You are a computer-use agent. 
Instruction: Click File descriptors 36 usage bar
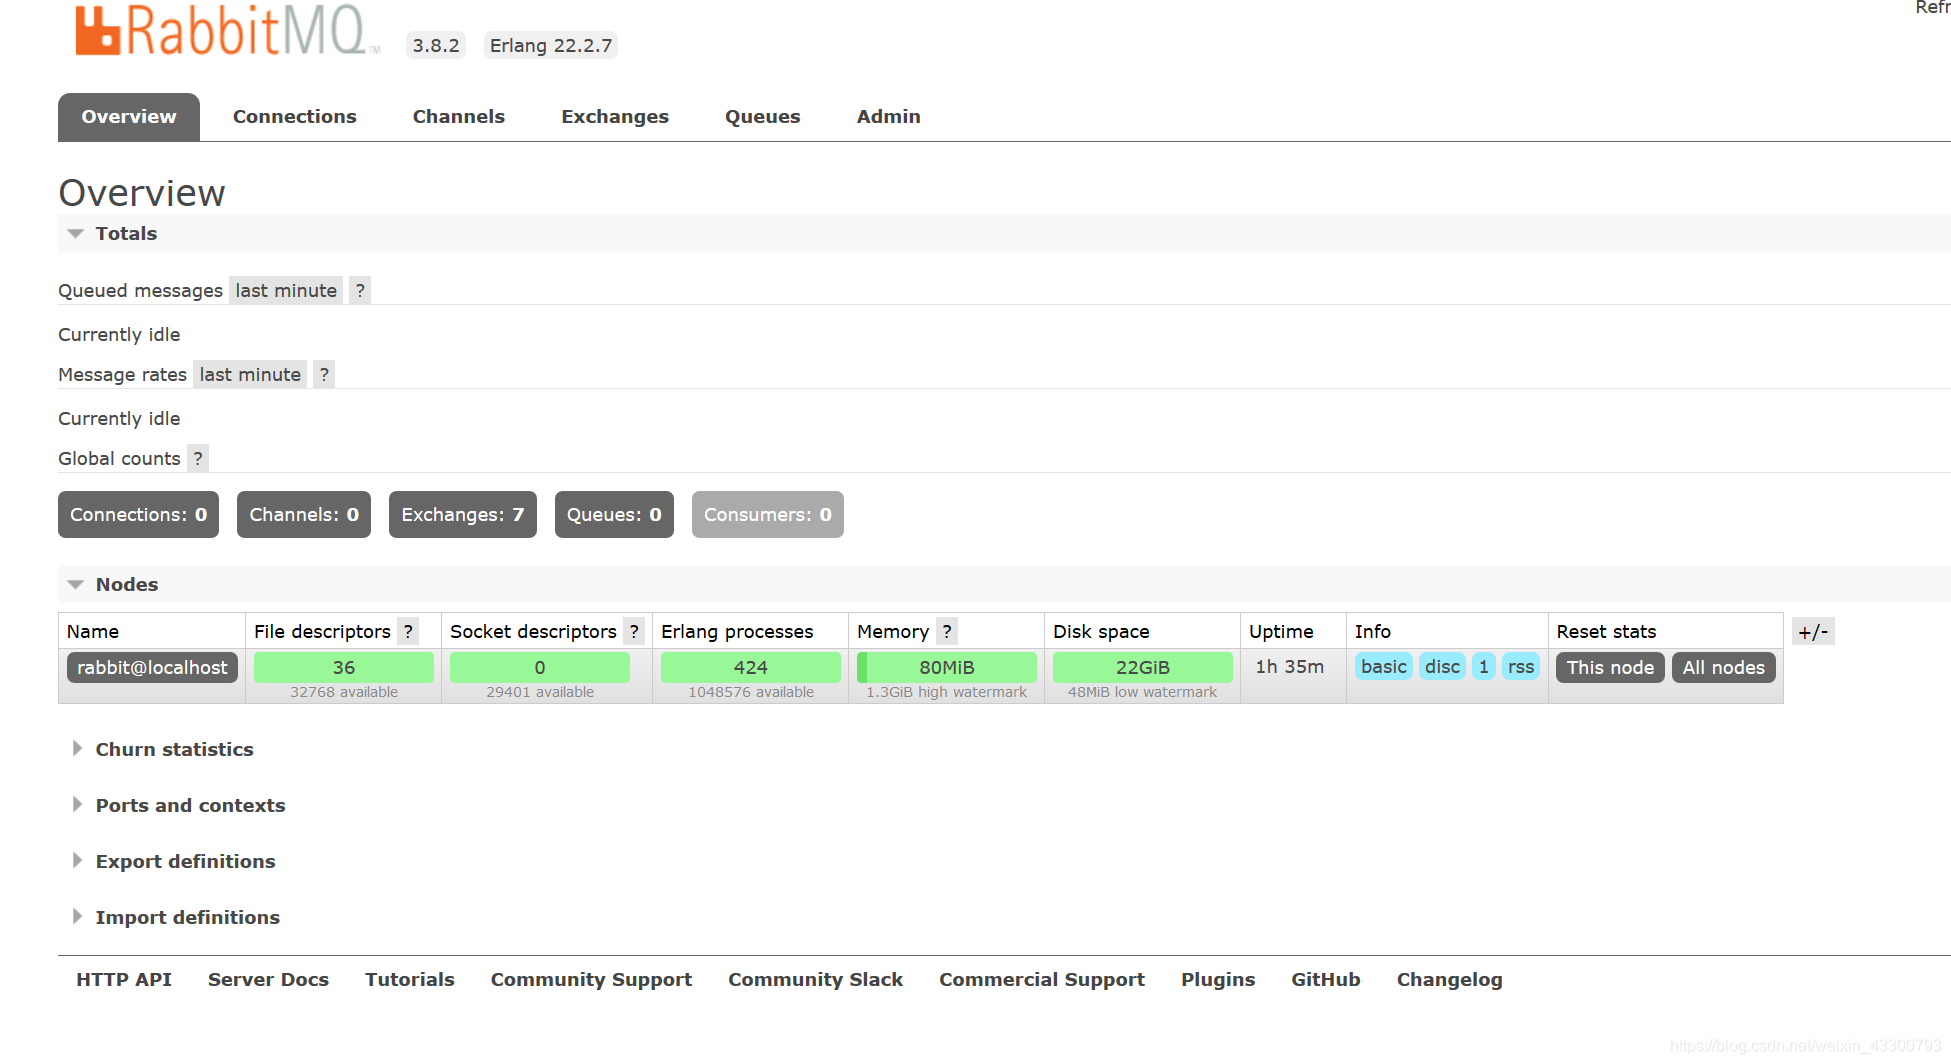pyautogui.click(x=344, y=668)
